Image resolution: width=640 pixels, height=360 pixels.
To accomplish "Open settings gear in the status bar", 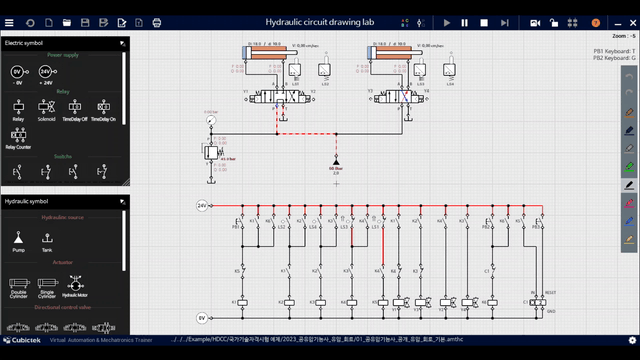I will pyautogui.click(x=632, y=340).
